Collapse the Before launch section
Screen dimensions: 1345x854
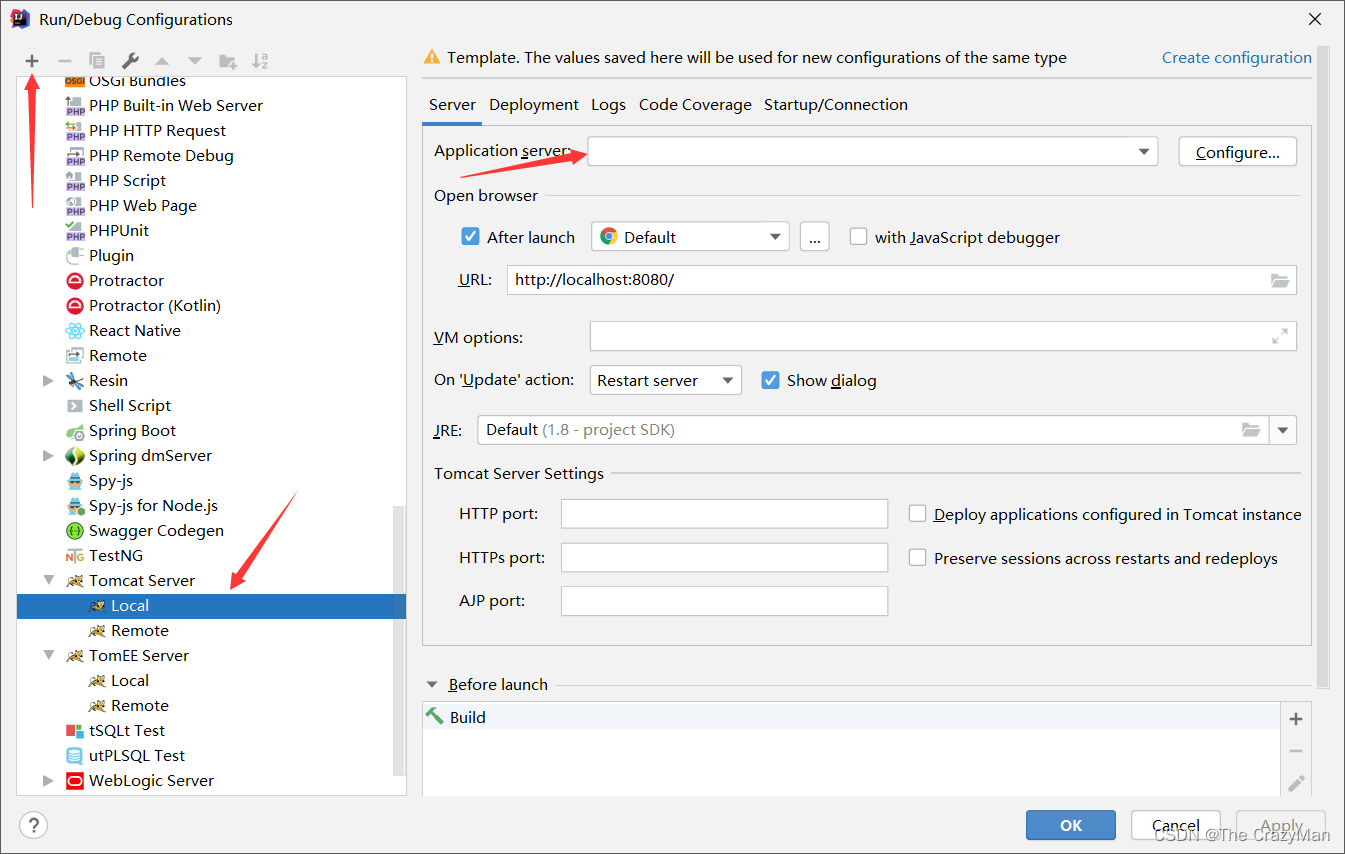432,685
